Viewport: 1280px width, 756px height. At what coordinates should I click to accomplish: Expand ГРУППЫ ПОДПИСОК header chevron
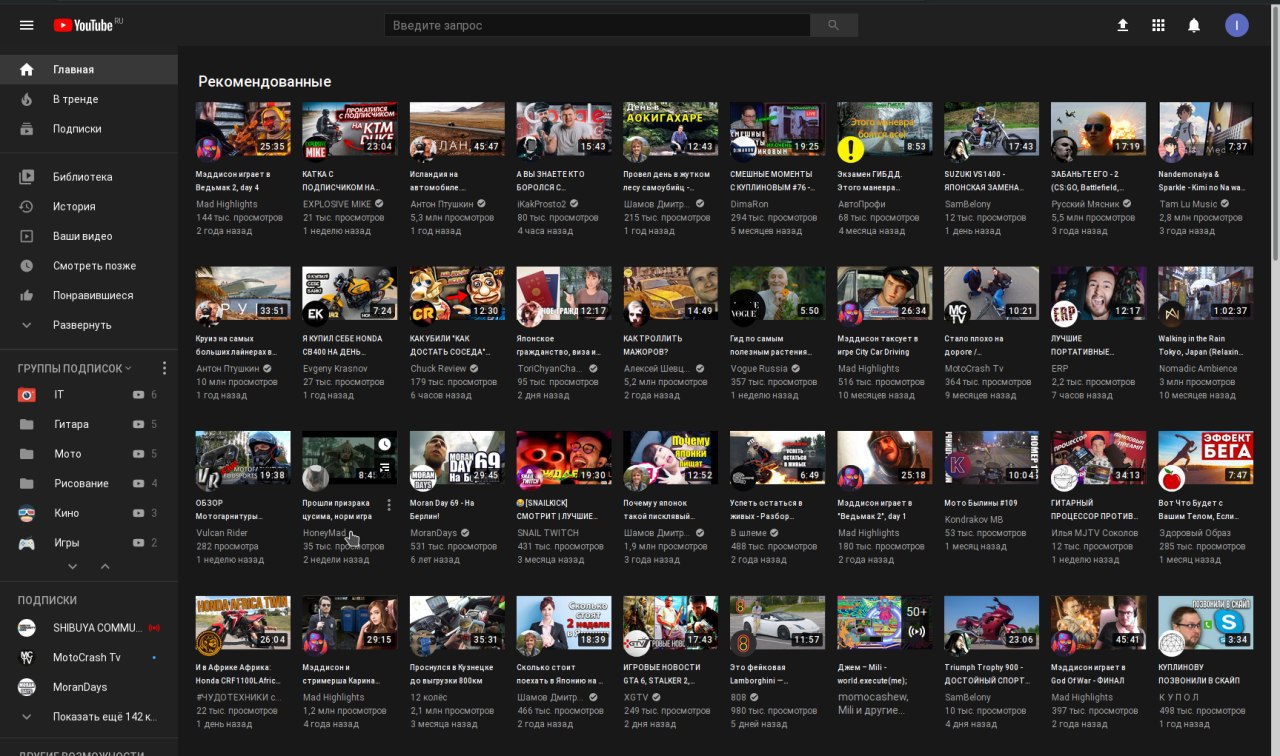pos(128,369)
